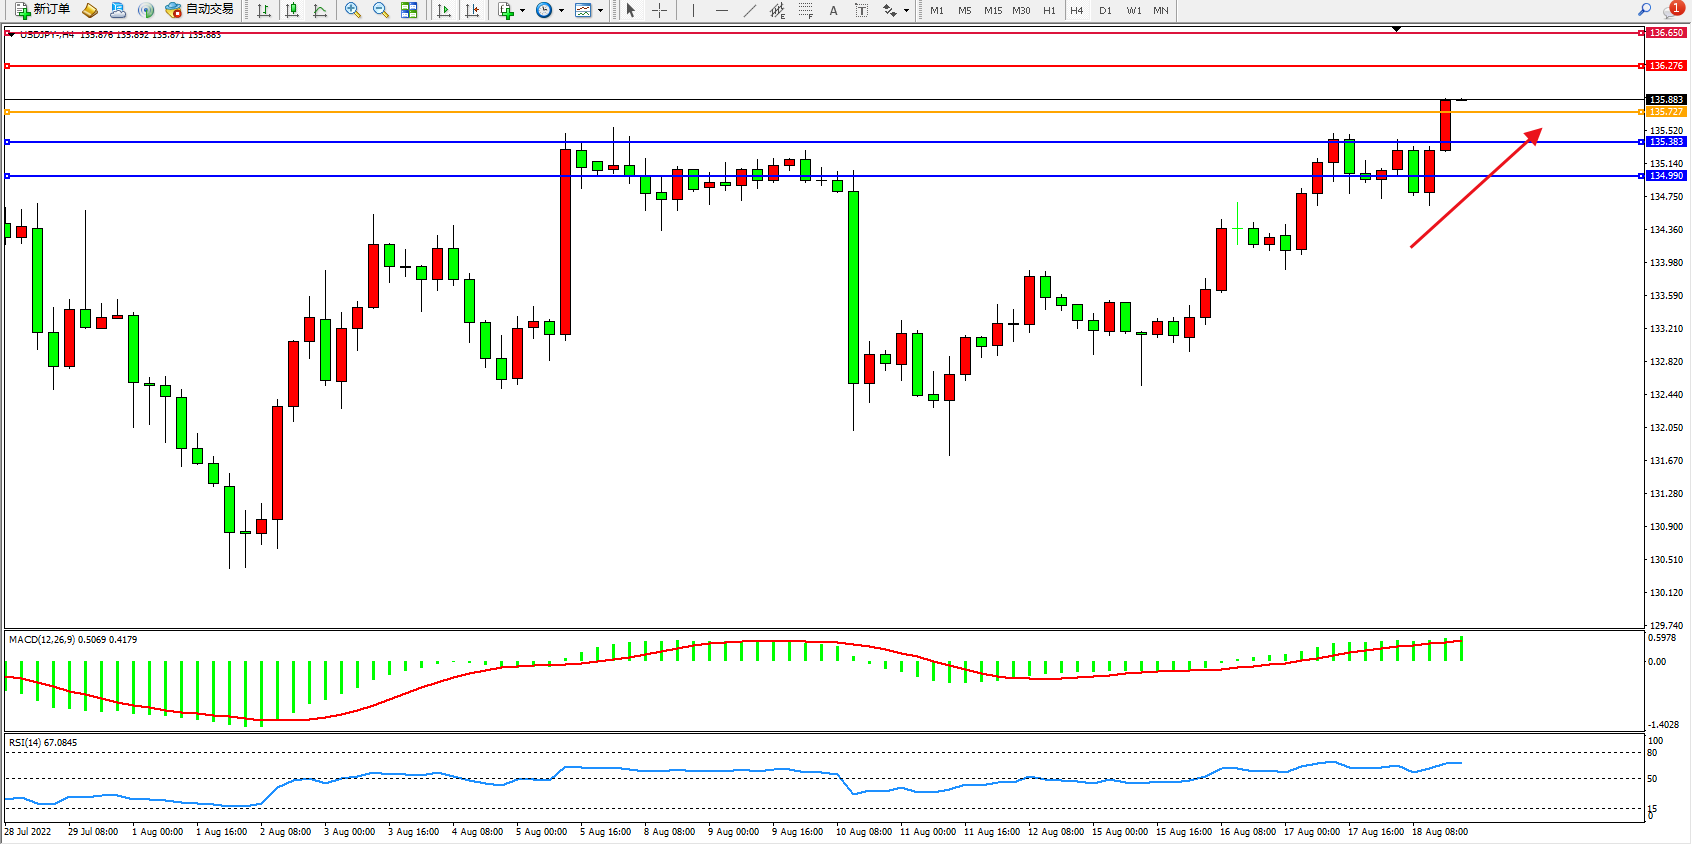The width and height of the screenshot is (1692, 845).
Task: Select the crosshair tool
Action: (x=659, y=10)
